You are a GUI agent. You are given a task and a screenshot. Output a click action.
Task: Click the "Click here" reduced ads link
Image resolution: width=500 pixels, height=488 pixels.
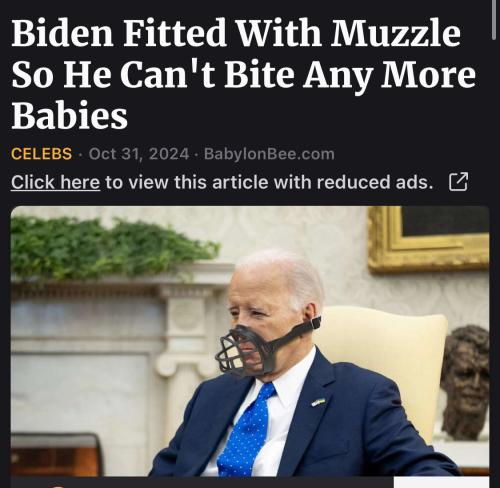55,182
